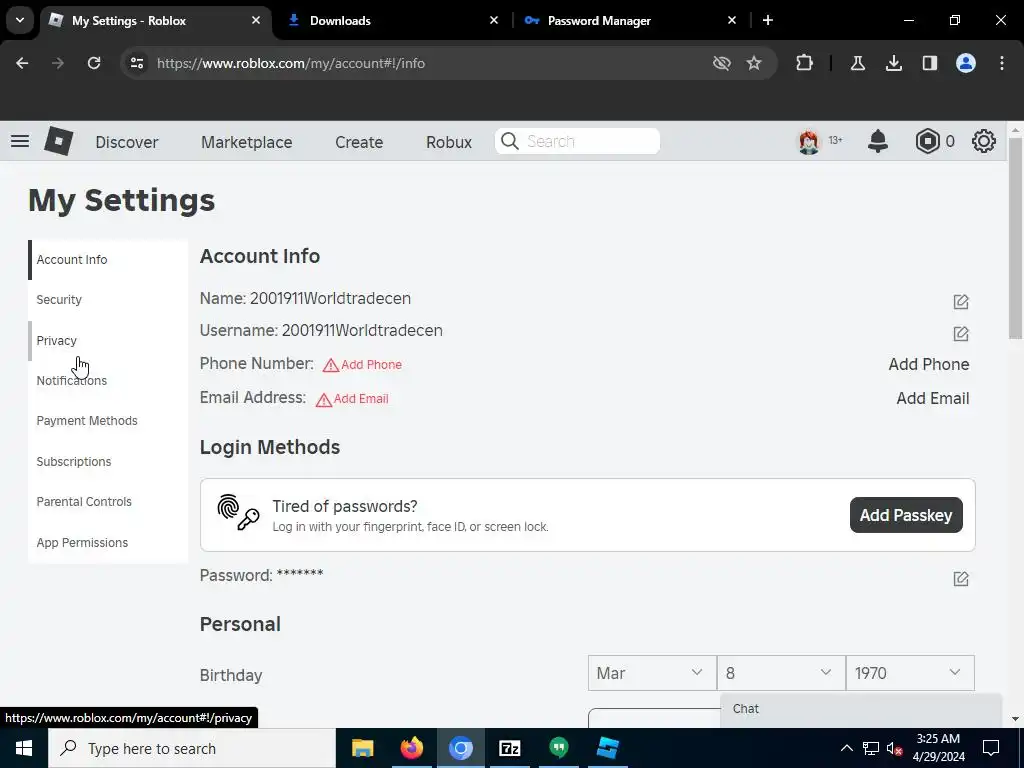Expand the birthday month dropdown showing Mar
Viewport: 1024px width, 768px height.
(x=652, y=673)
